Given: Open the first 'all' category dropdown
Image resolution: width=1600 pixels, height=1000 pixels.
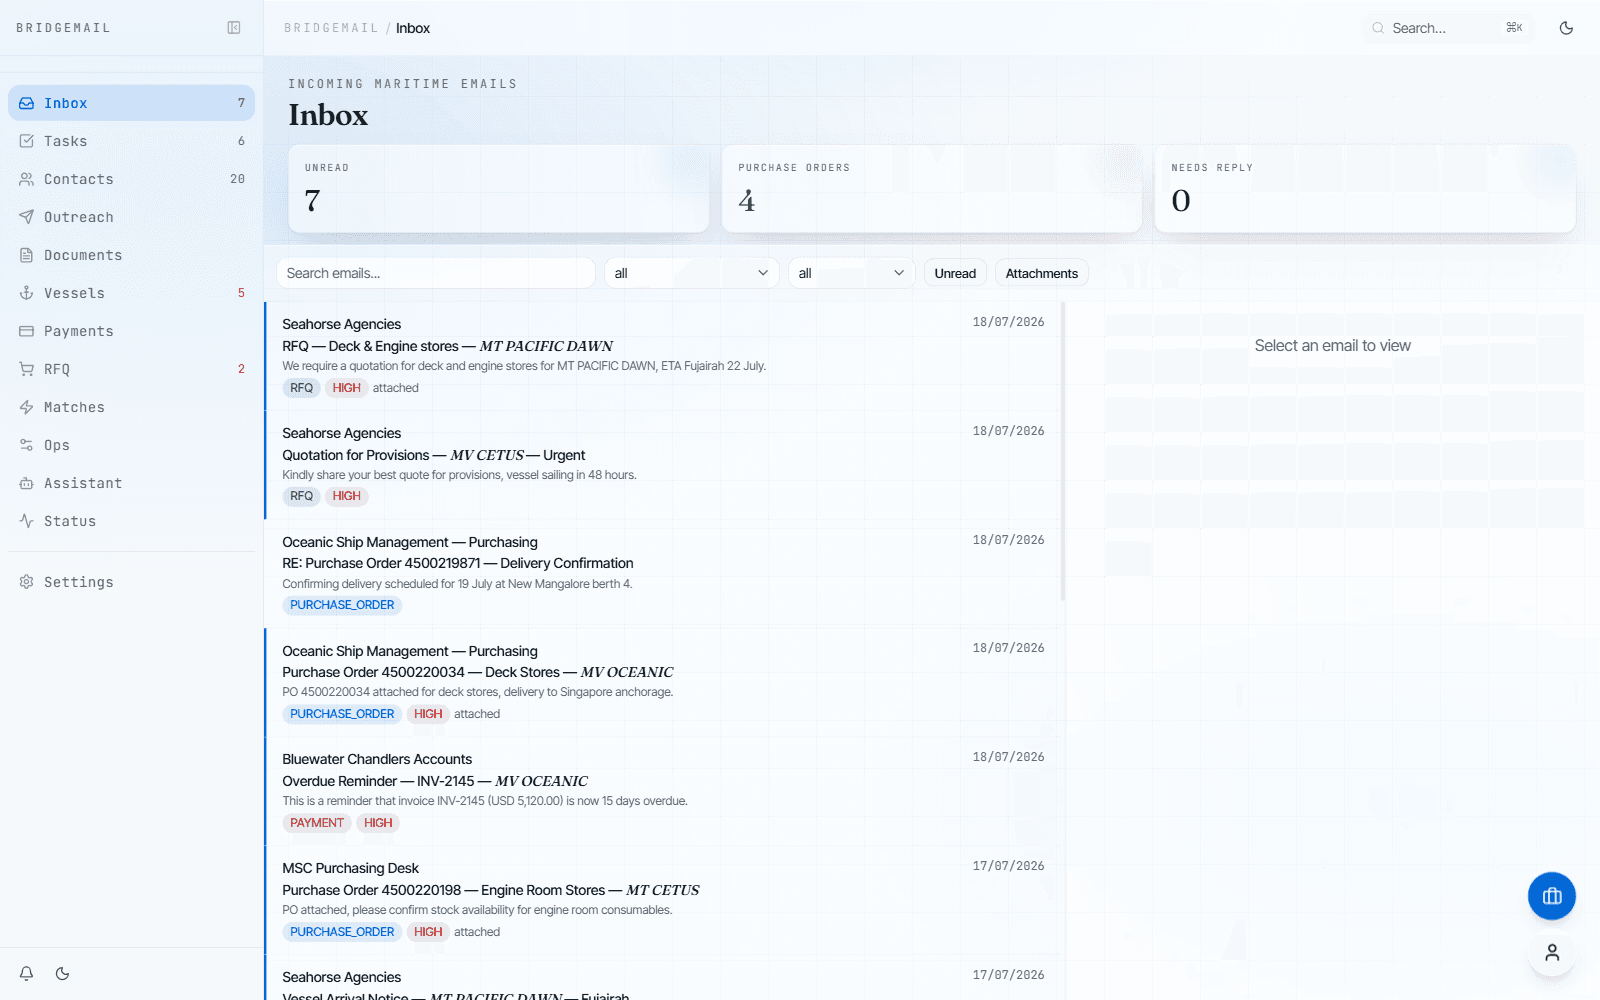Looking at the screenshot, I should [x=691, y=273].
